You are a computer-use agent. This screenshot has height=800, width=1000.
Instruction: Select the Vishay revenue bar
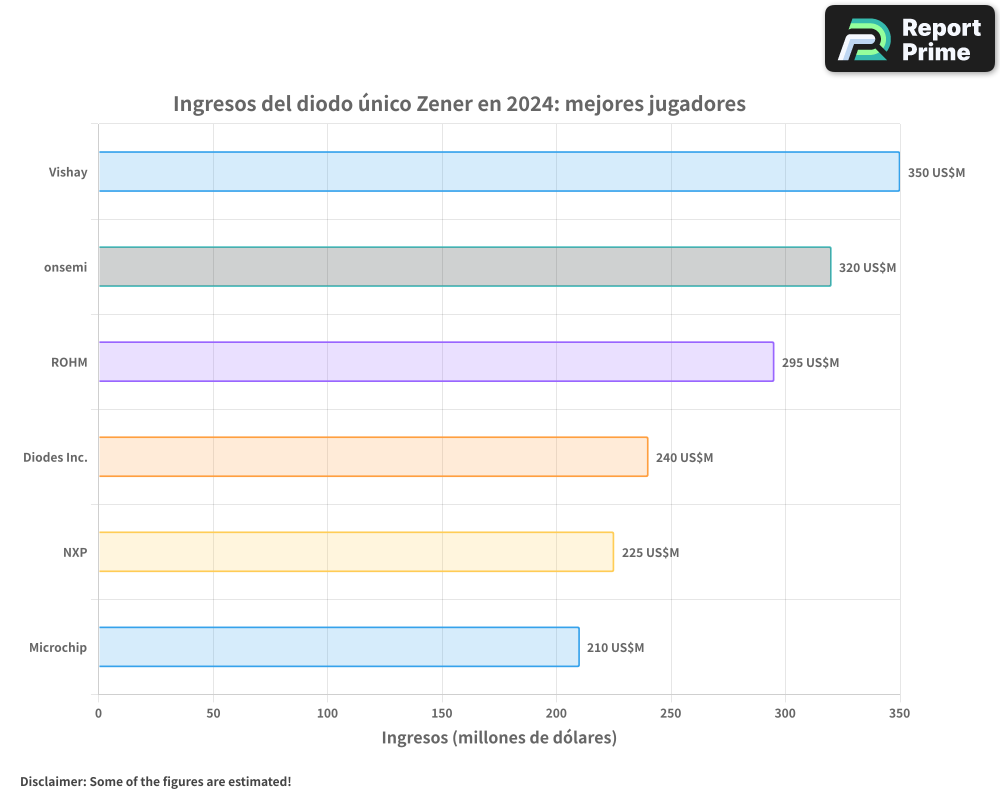497,171
